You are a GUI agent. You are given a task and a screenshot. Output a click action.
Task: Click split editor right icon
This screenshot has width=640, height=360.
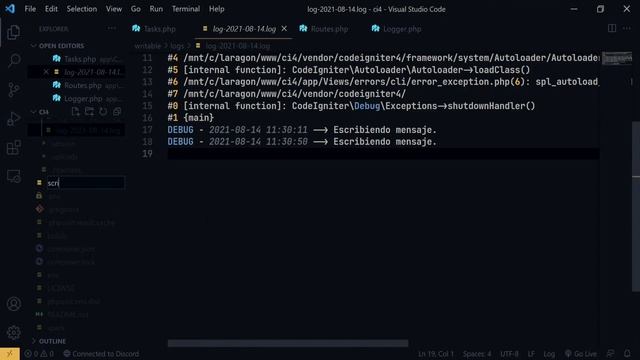612,28
